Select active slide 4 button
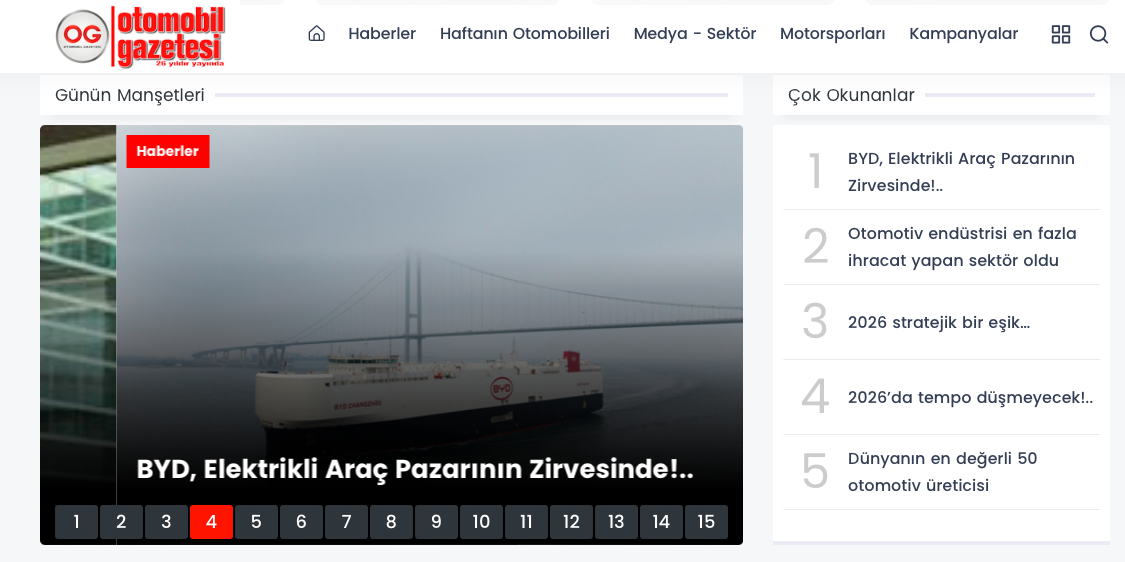This screenshot has width=1125, height=562. (x=212, y=522)
